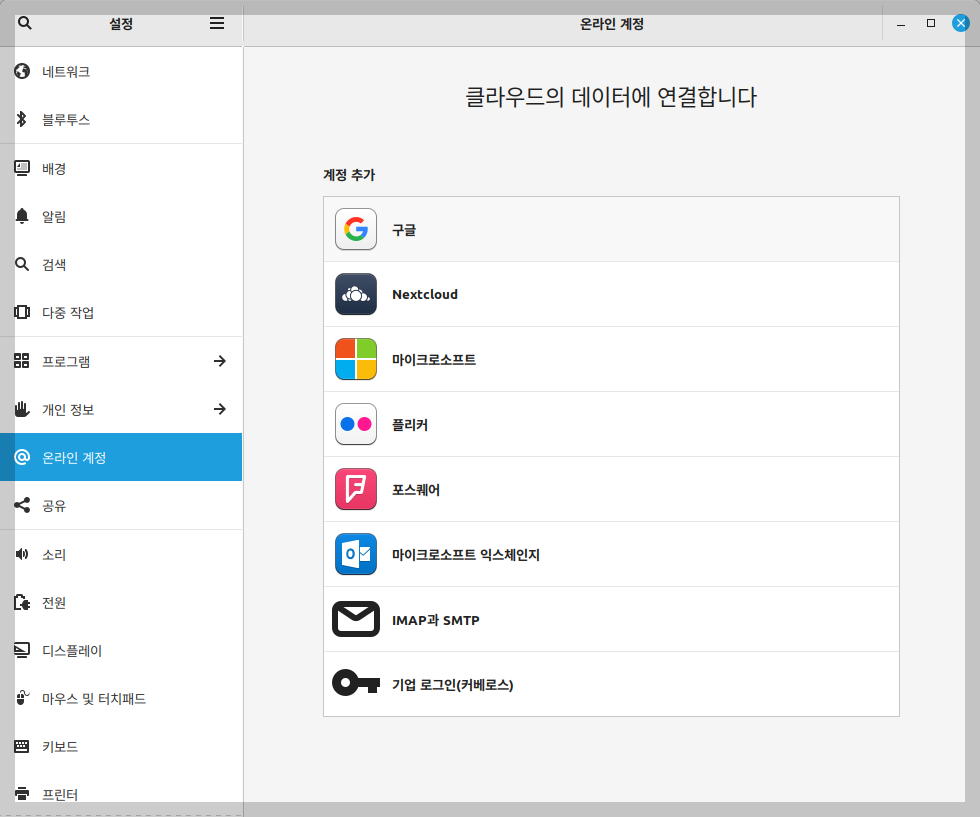Open the 프린터 sidebar entry
This screenshot has height=817, width=980.
click(121, 793)
